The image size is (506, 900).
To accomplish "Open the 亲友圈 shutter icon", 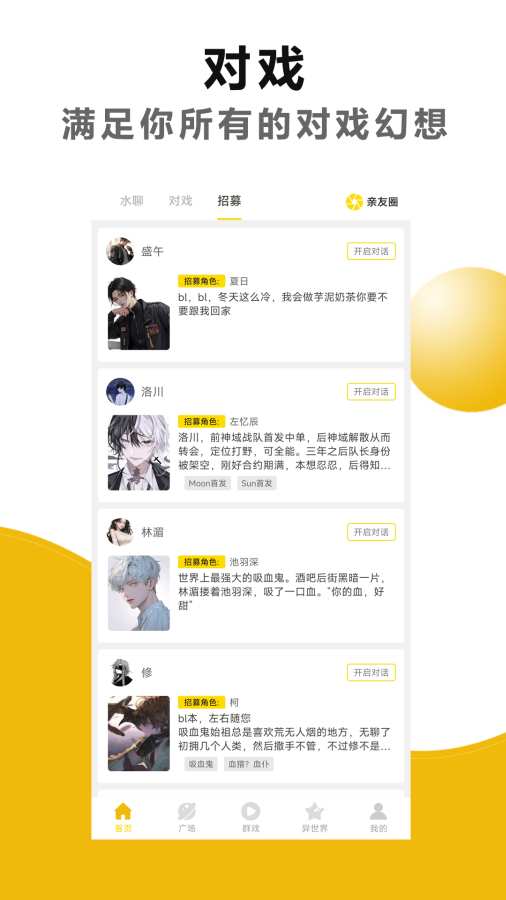I will point(354,201).
